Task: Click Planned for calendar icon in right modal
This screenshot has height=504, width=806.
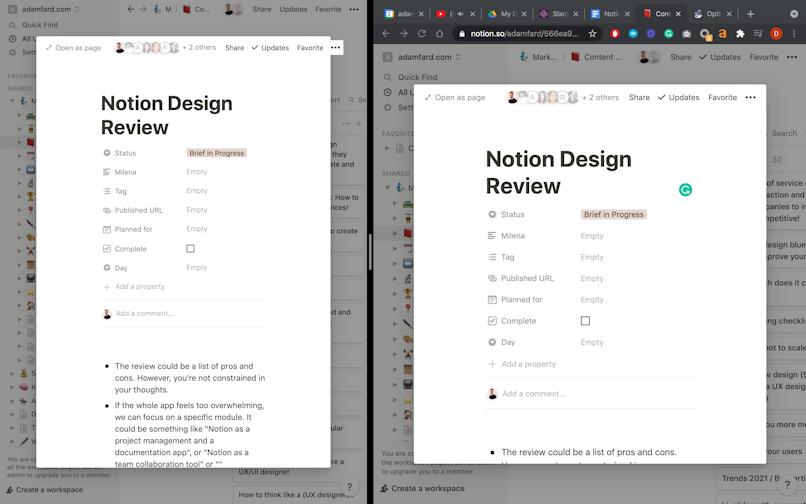Action: pos(492,300)
